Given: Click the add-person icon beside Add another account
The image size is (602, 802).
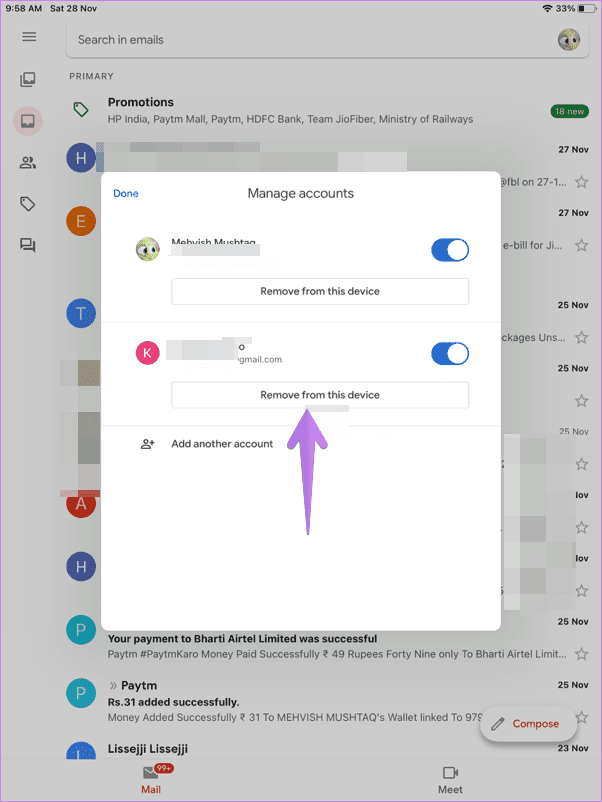Looking at the screenshot, I should pyautogui.click(x=147, y=444).
